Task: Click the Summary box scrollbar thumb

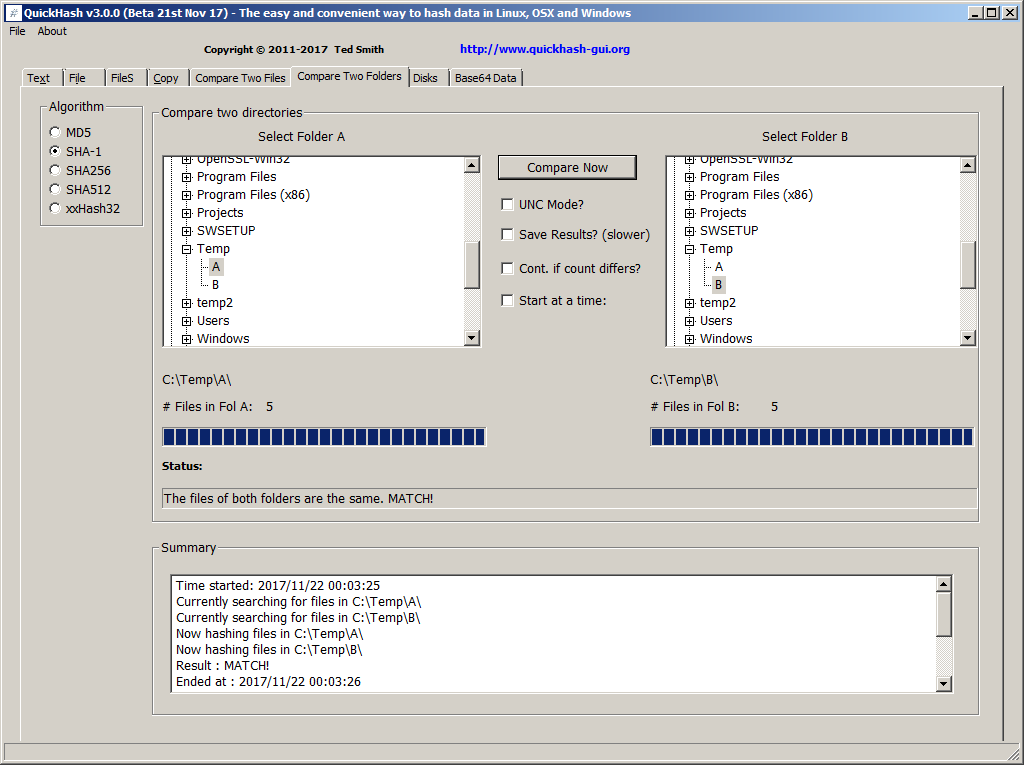Action: (944, 614)
